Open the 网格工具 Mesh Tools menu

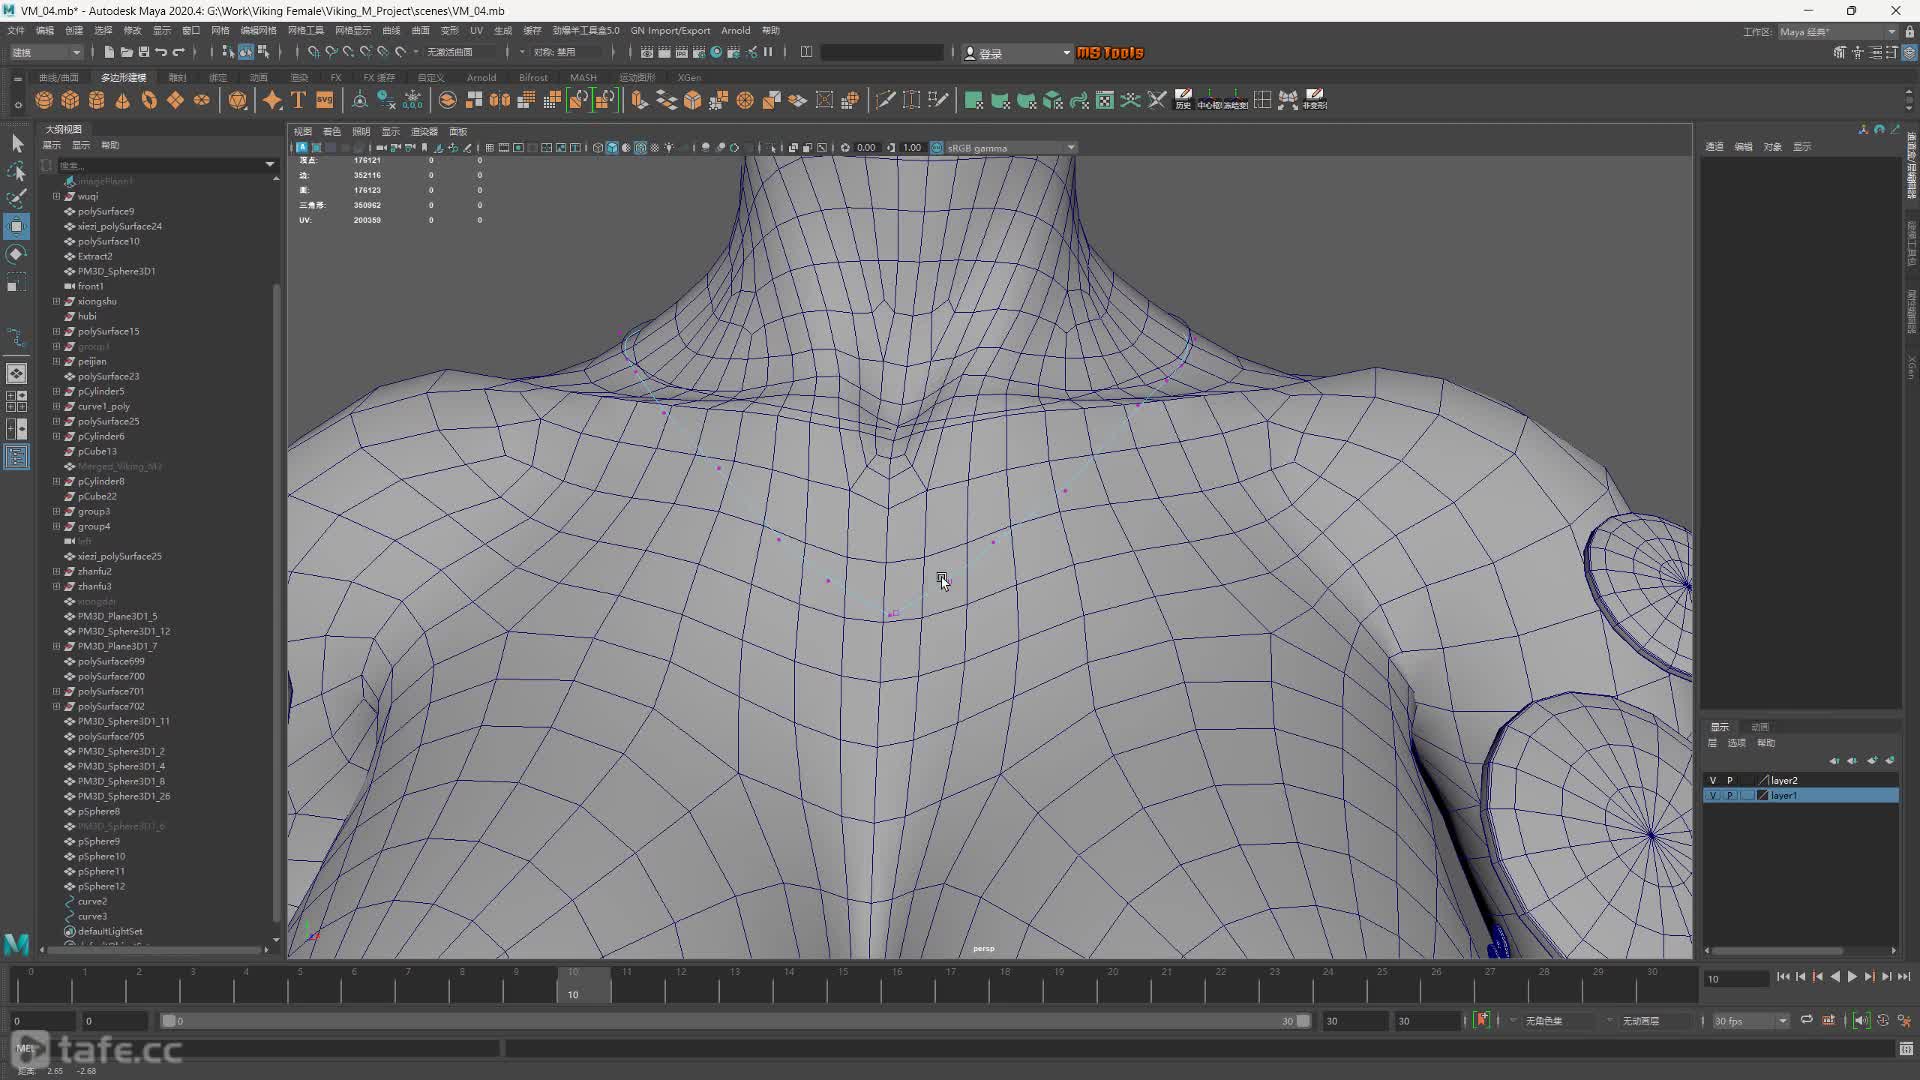(x=306, y=31)
